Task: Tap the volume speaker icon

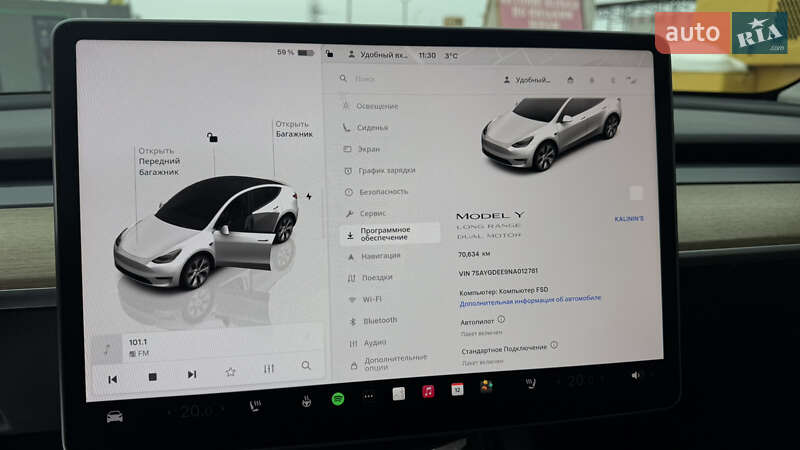Action: (636, 375)
